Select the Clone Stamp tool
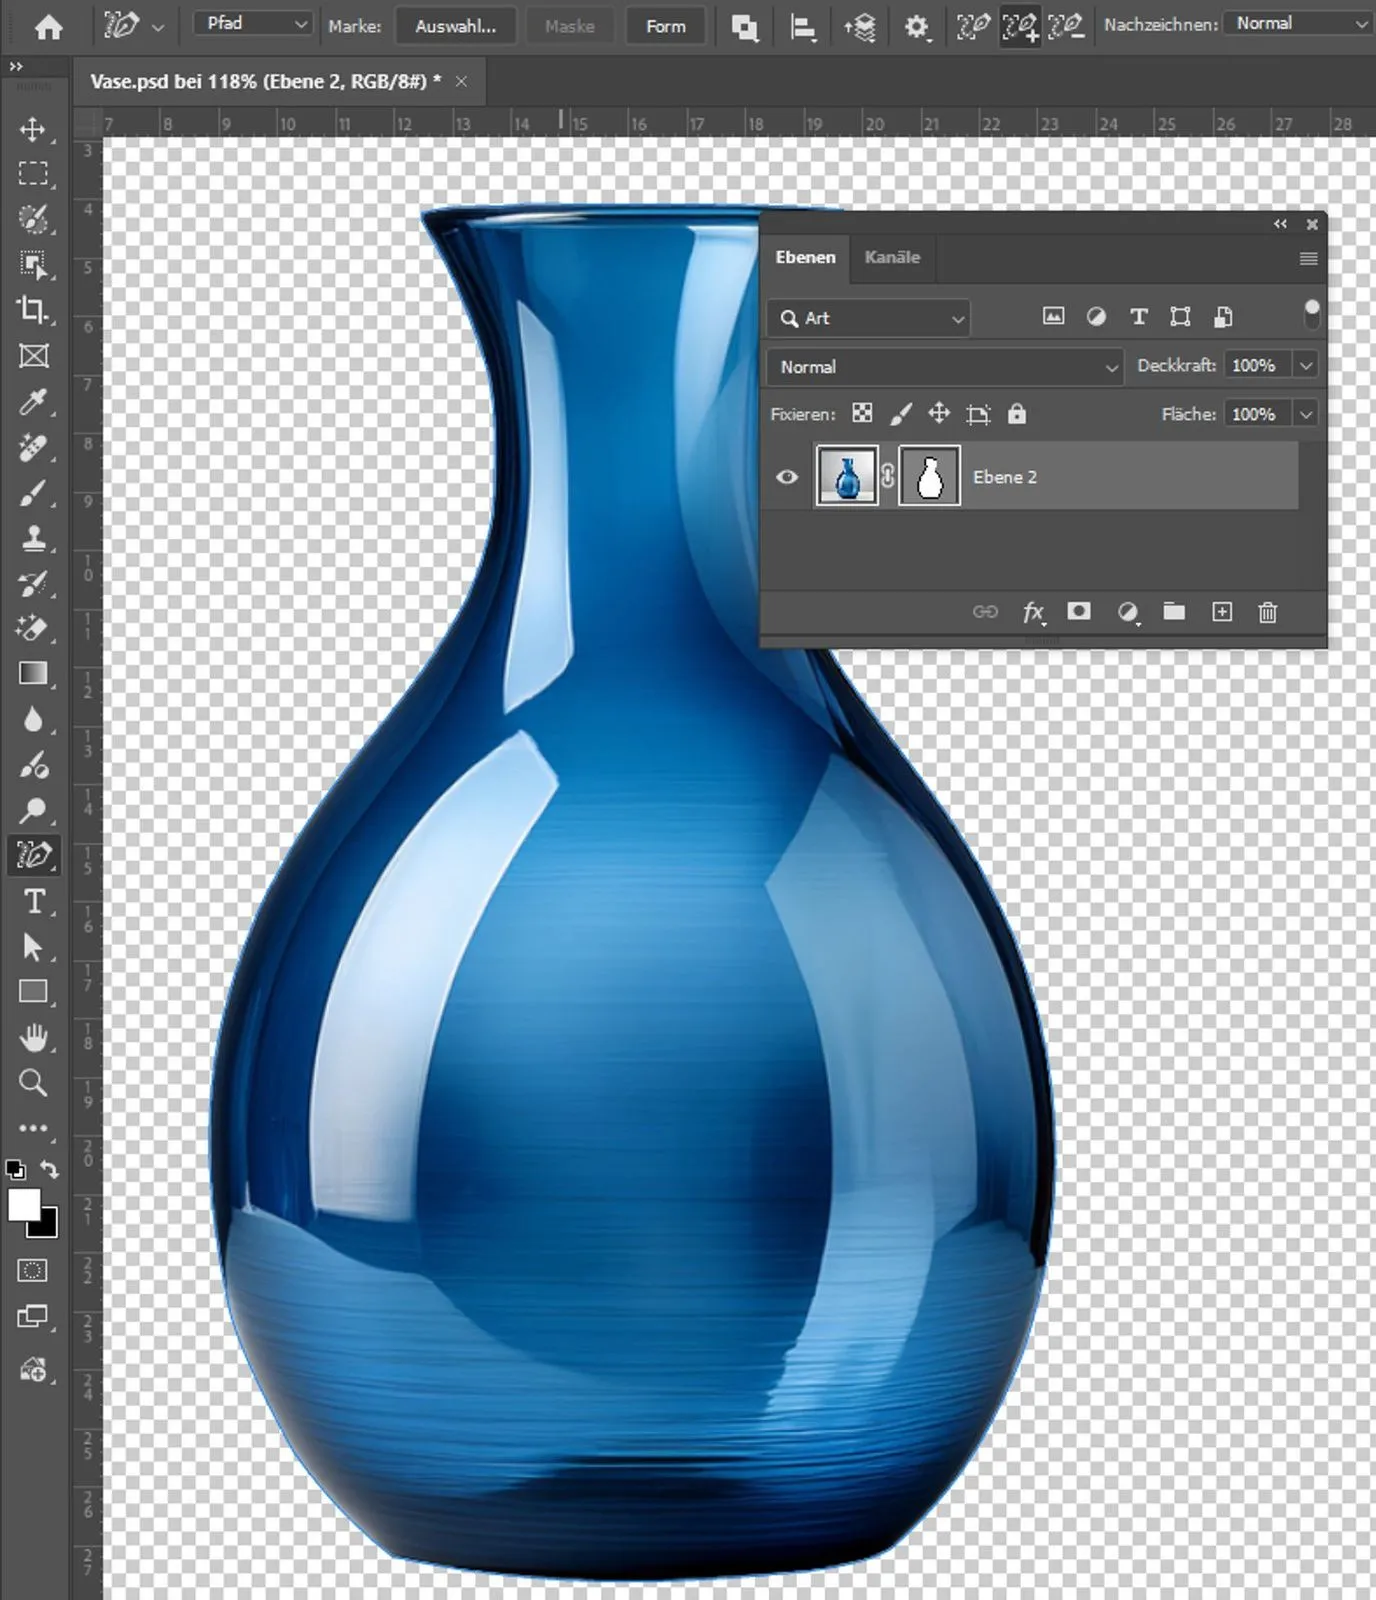Screen dimensions: 1376x1600 [x=33, y=538]
